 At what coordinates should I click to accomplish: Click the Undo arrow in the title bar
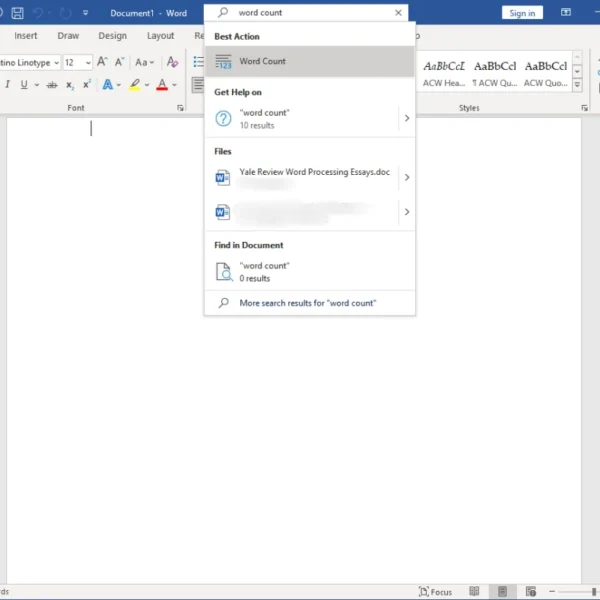coord(38,13)
